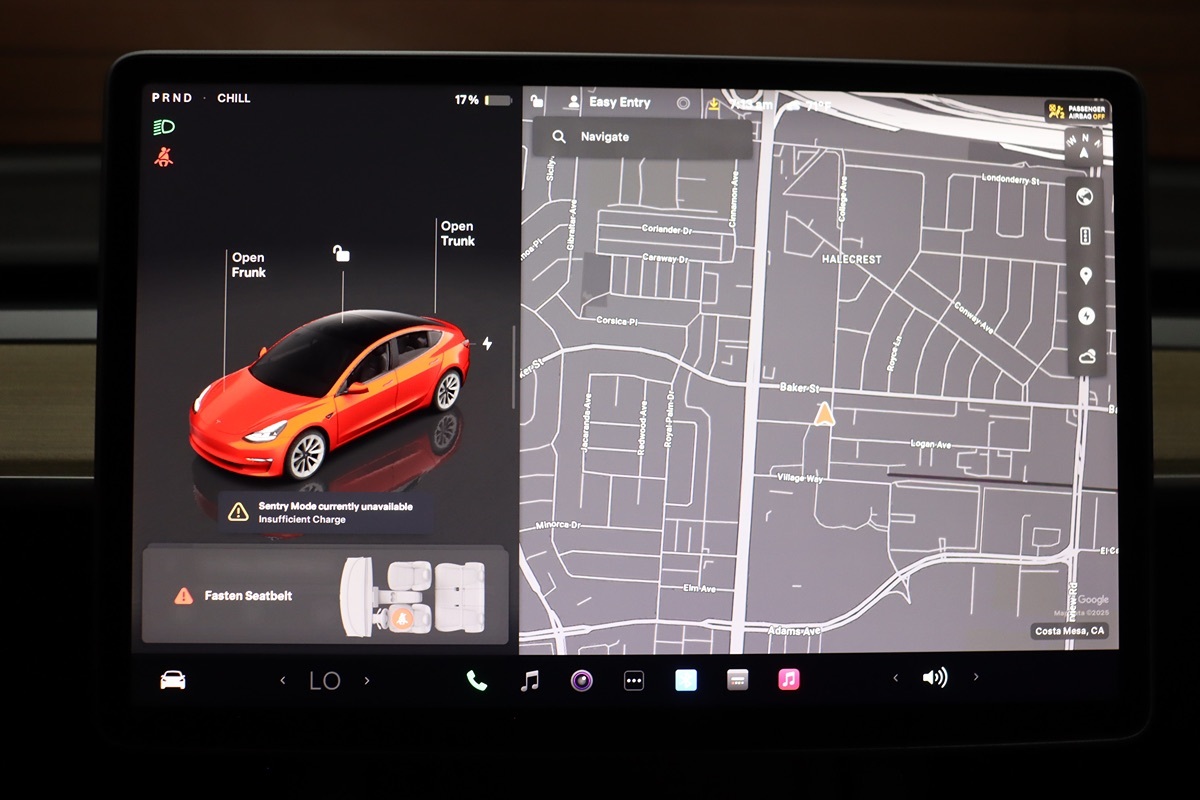Raise temperature with right arrow beside LO
Image resolution: width=1200 pixels, height=800 pixels.
click(x=367, y=681)
